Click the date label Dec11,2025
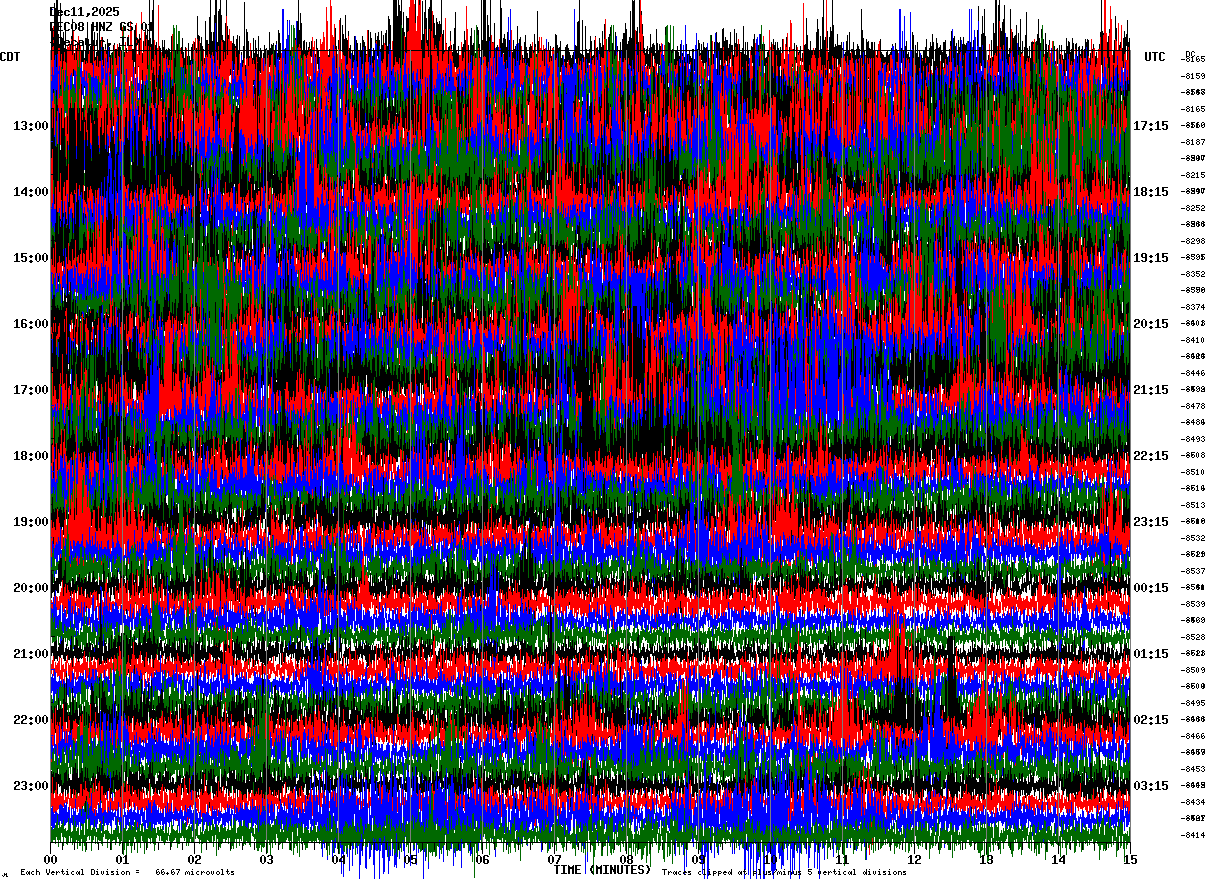The image size is (1210, 886). [85, 12]
